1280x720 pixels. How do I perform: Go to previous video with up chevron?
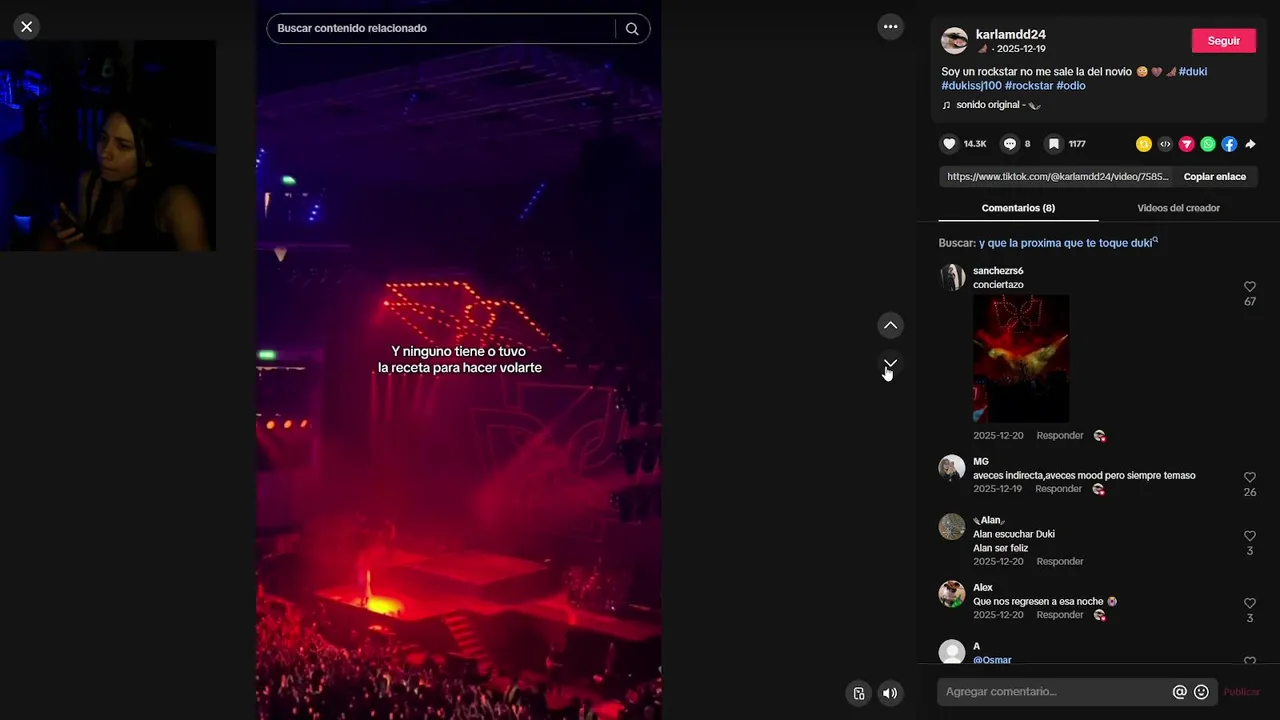click(x=890, y=325)
